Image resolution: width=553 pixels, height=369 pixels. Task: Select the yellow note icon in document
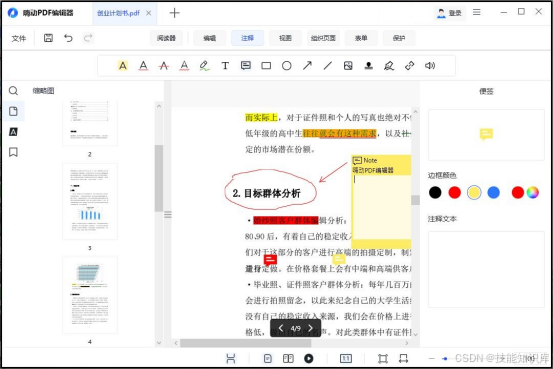[x=339, y=260]
